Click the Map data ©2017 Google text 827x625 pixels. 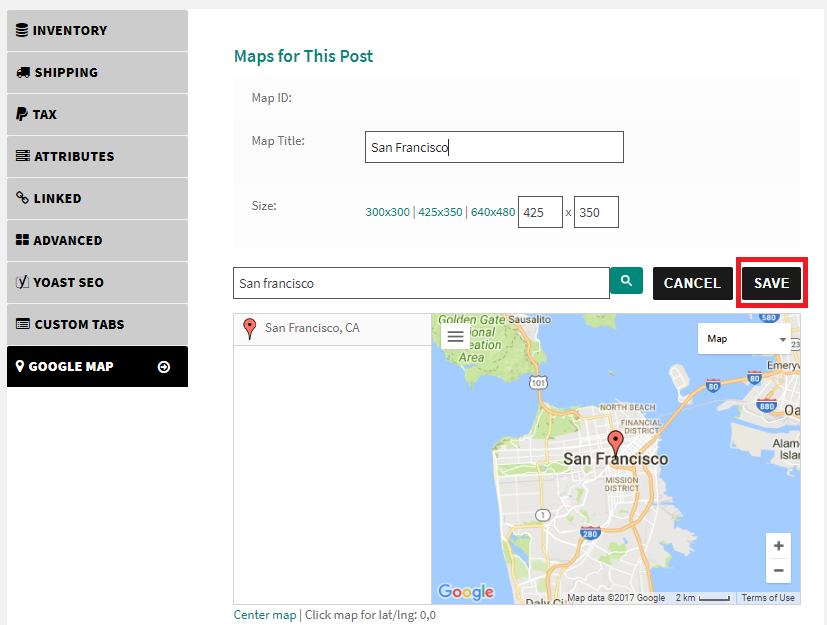point(616,598)
